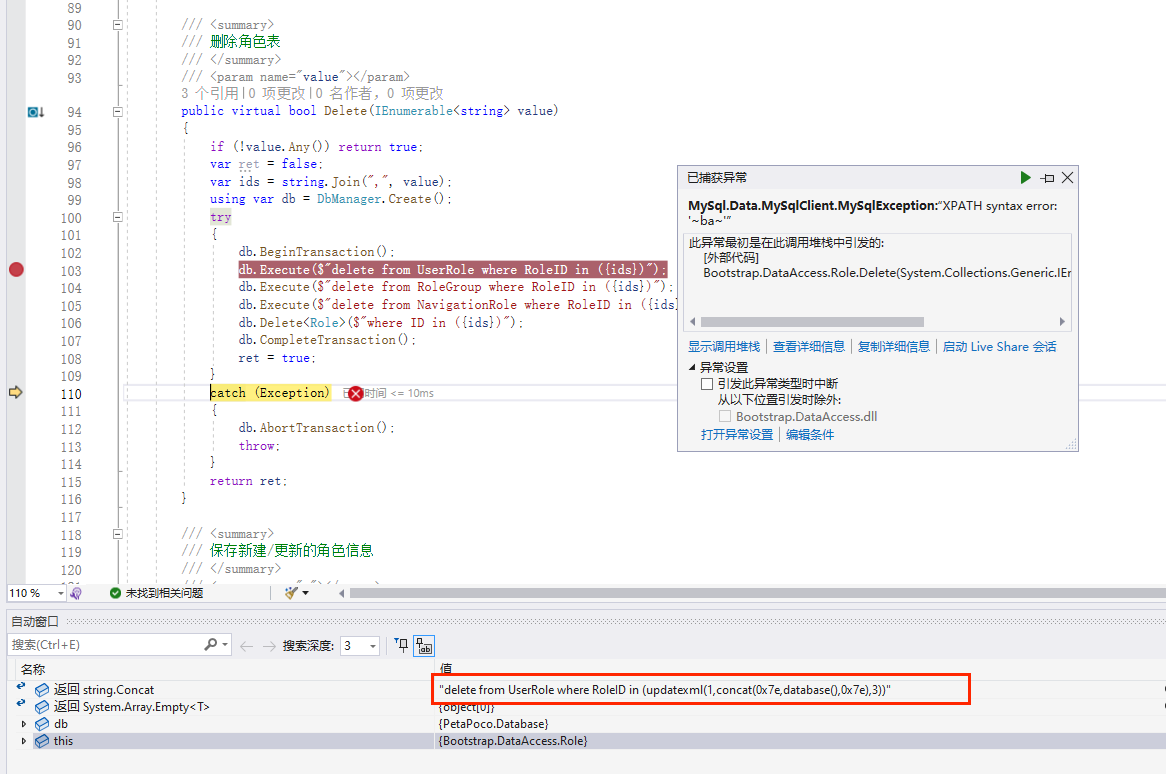Expand the this variable row
This screenshot has height=774, width=1166.
point(24,741)
